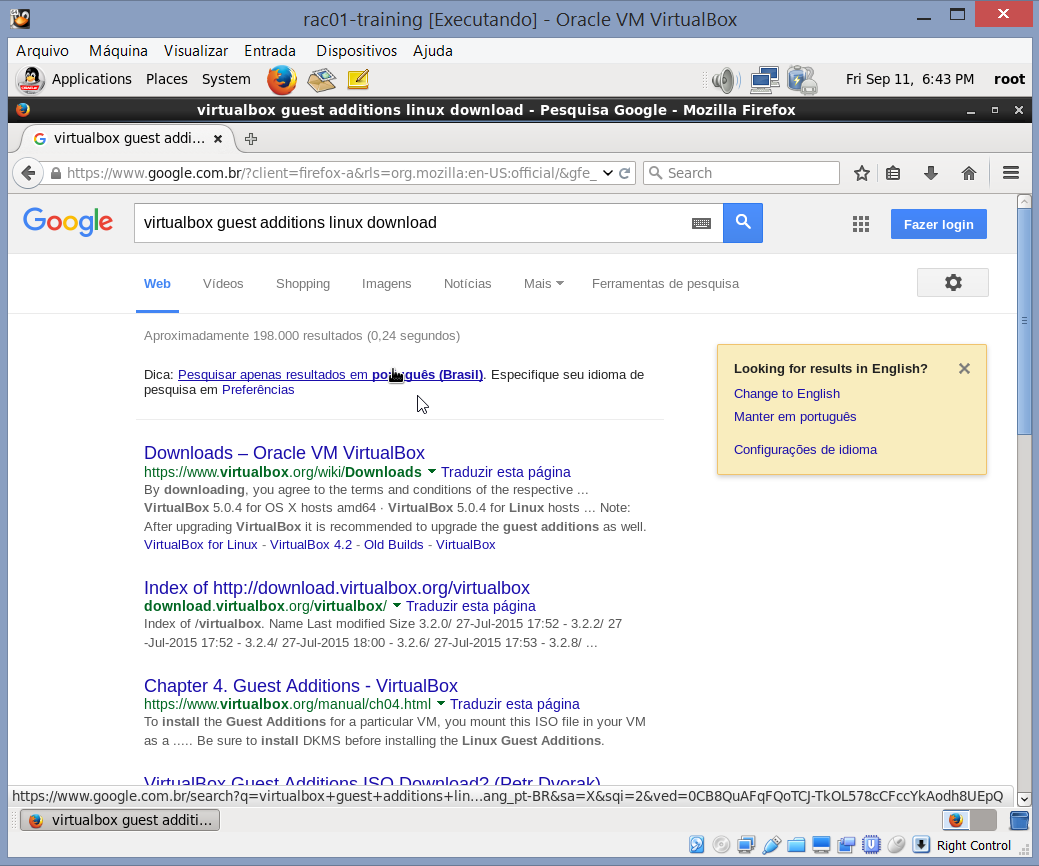This screenshot has width=1039, height=866.
Task: Open the Máquina menu
Action: click(118, 51)
